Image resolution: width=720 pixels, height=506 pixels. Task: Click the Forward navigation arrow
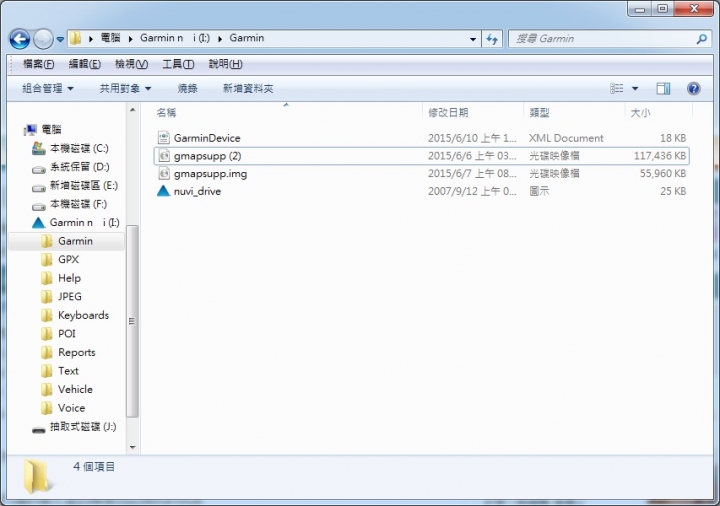point(44,39)
